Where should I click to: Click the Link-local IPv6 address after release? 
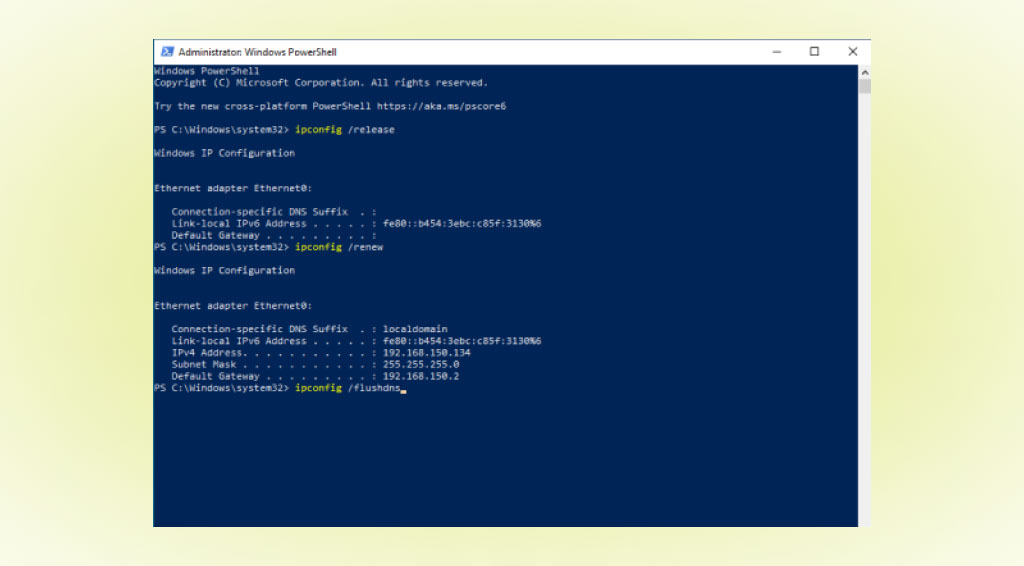pyautogui.click(x=462, y=224)
